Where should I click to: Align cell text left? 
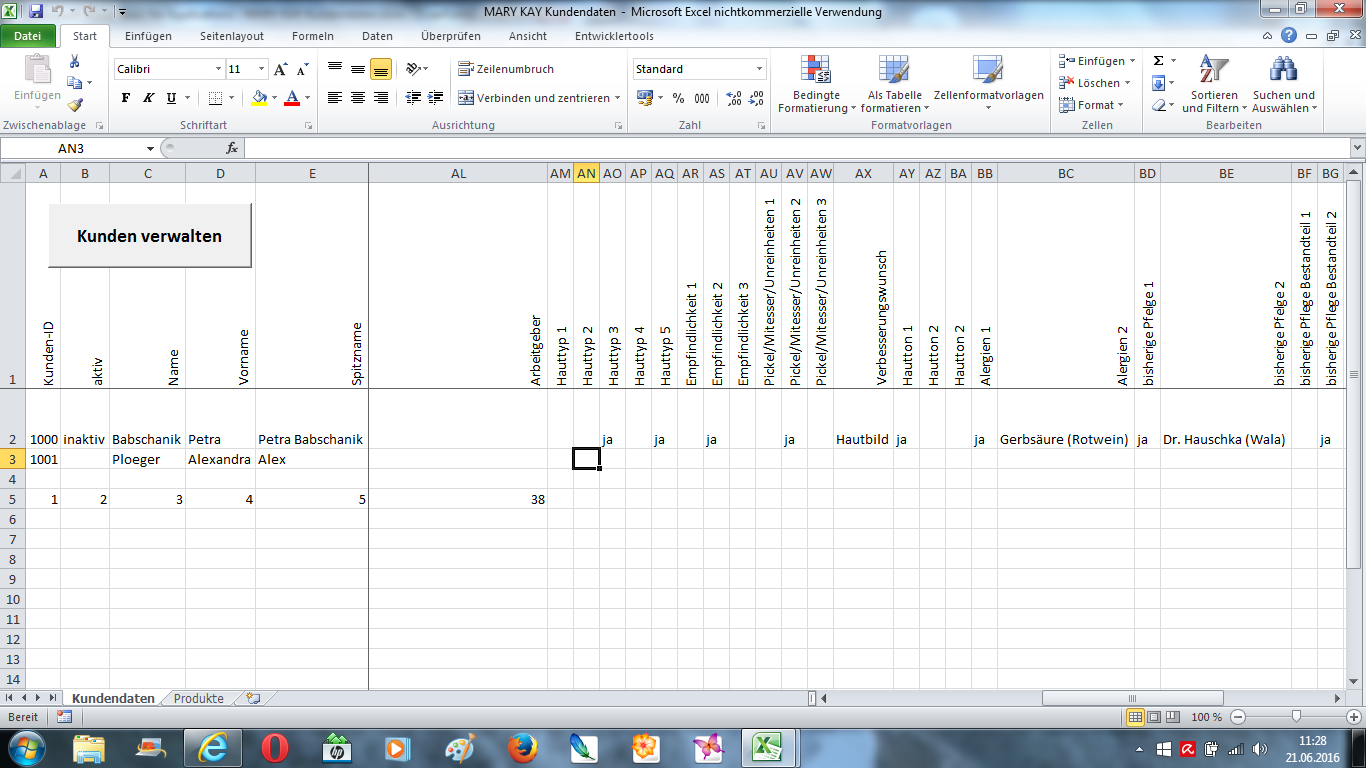click(335, 98)
